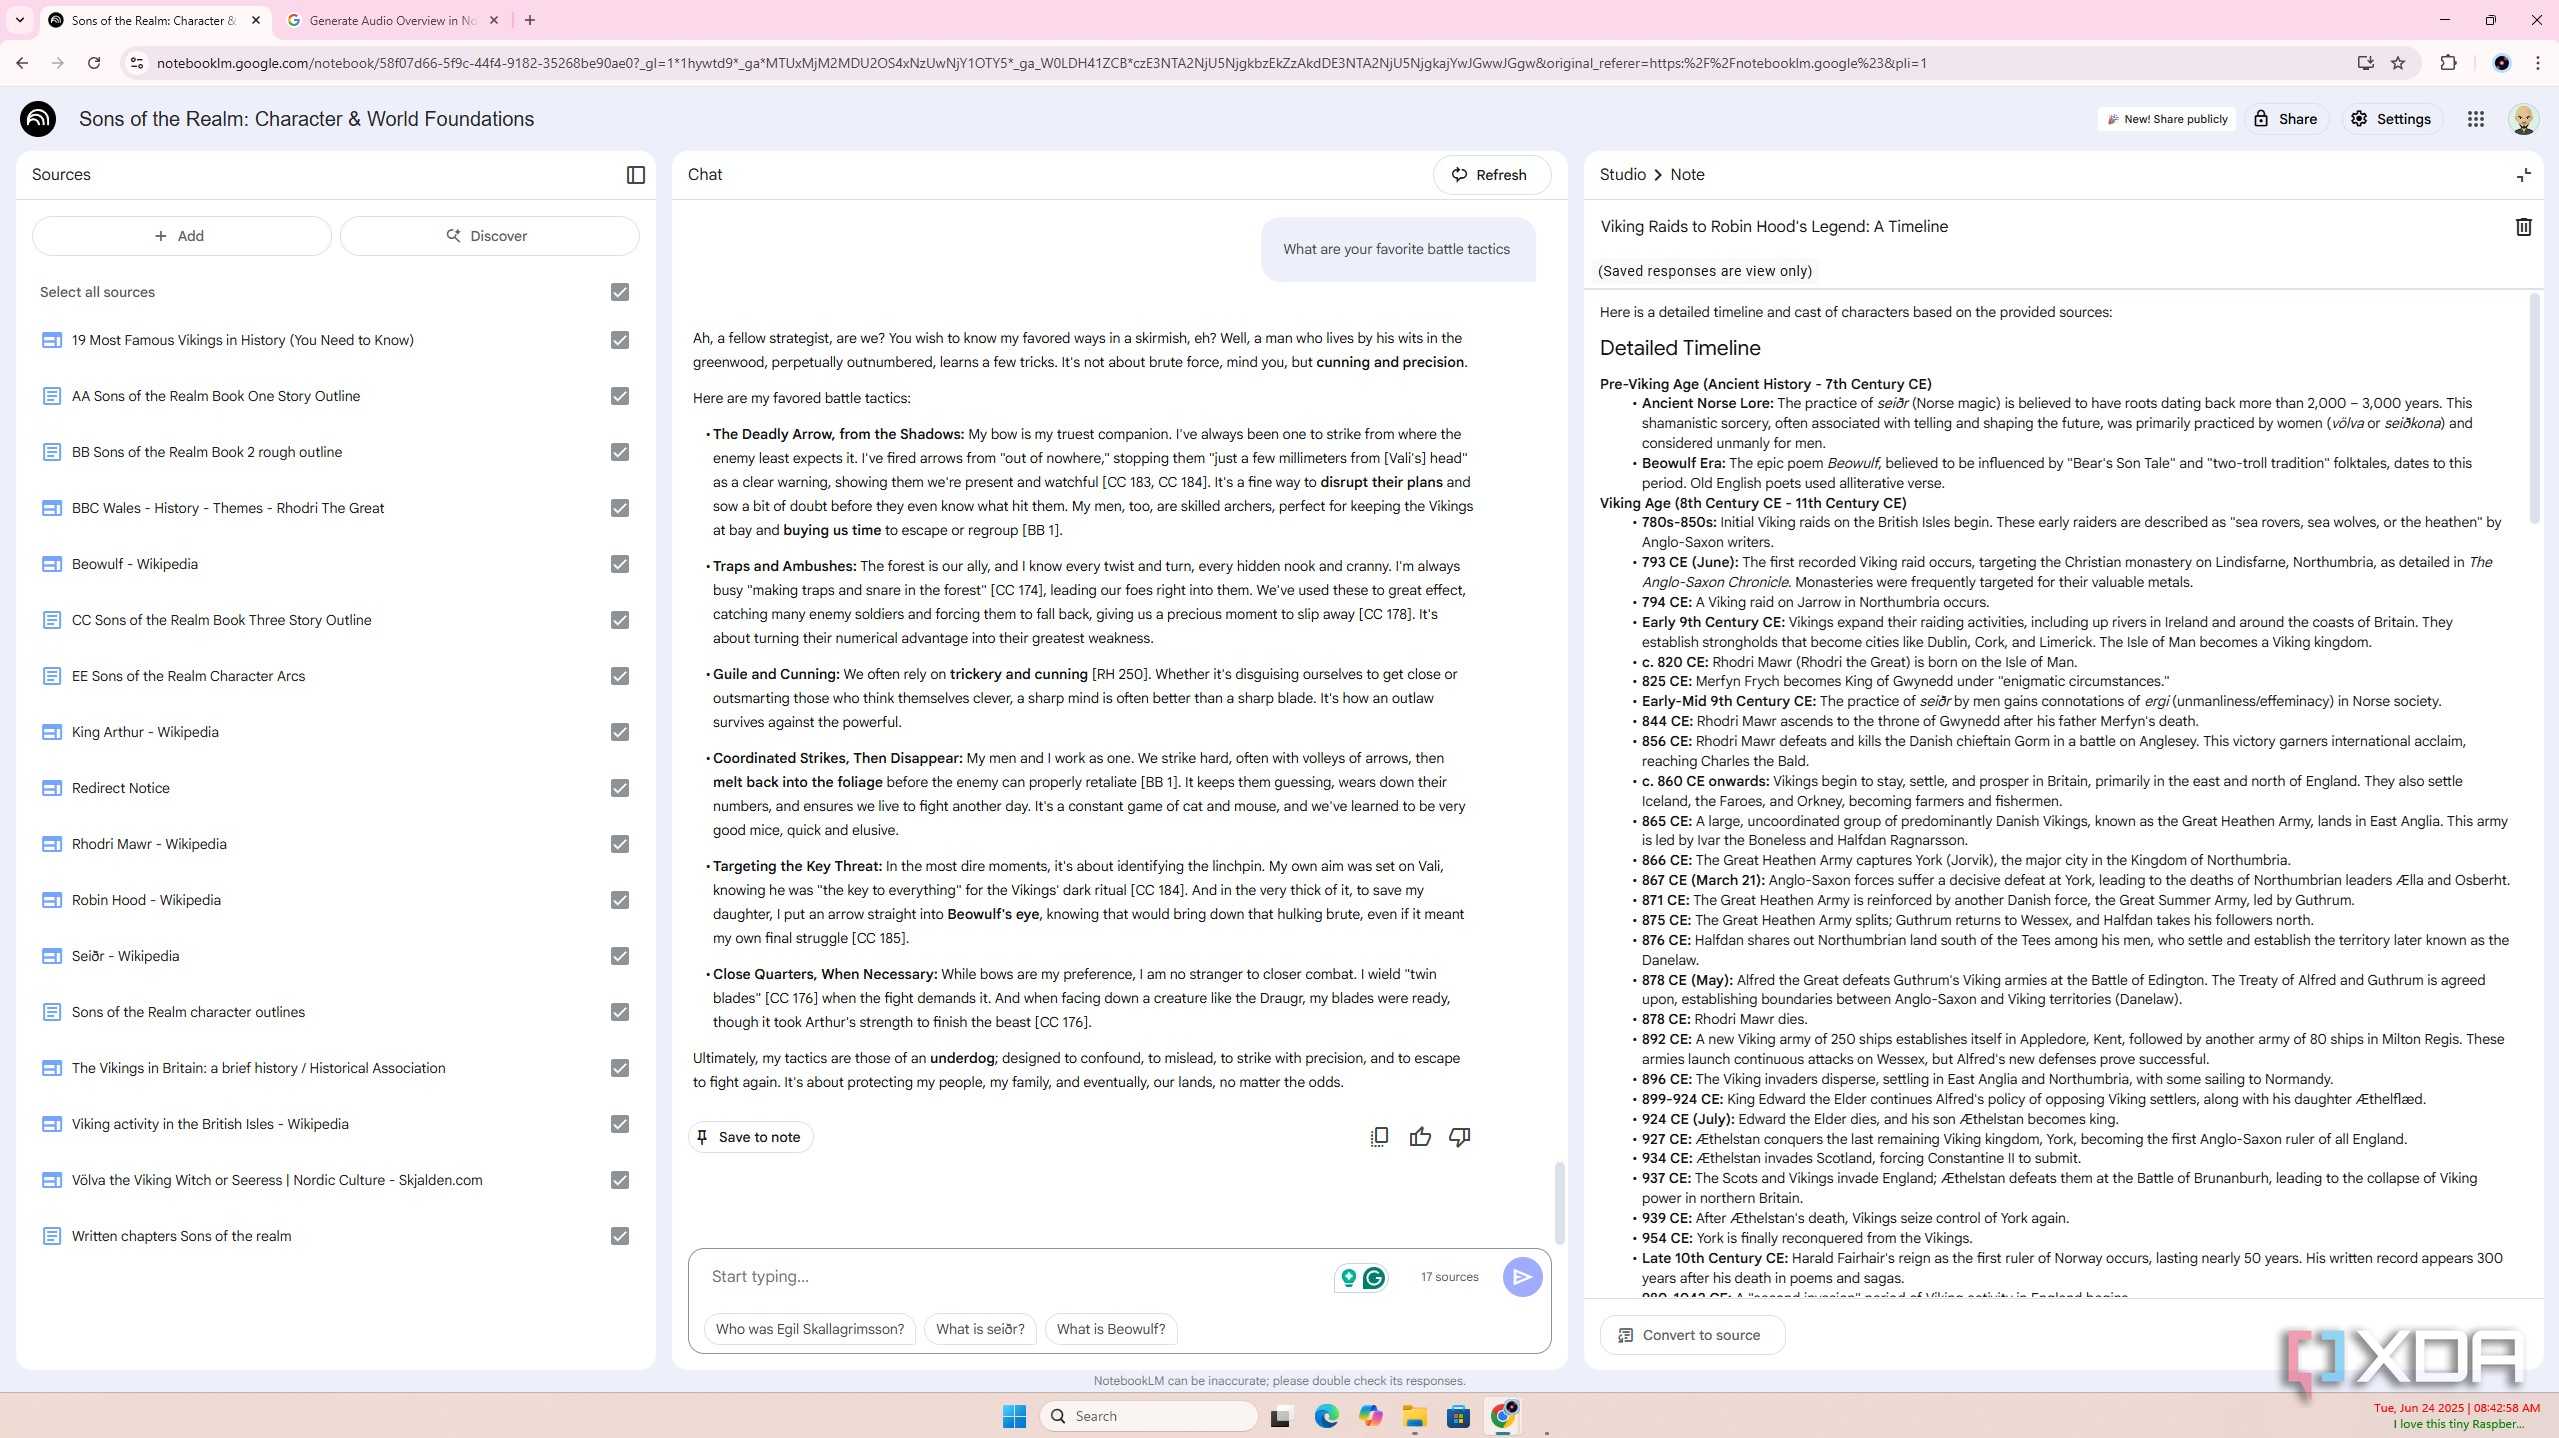Screen dimensions: 2559x1438
Task: Uncheck the Redirect Notice source checkbox
Action: pyautogui.click(x=620, y=788)
